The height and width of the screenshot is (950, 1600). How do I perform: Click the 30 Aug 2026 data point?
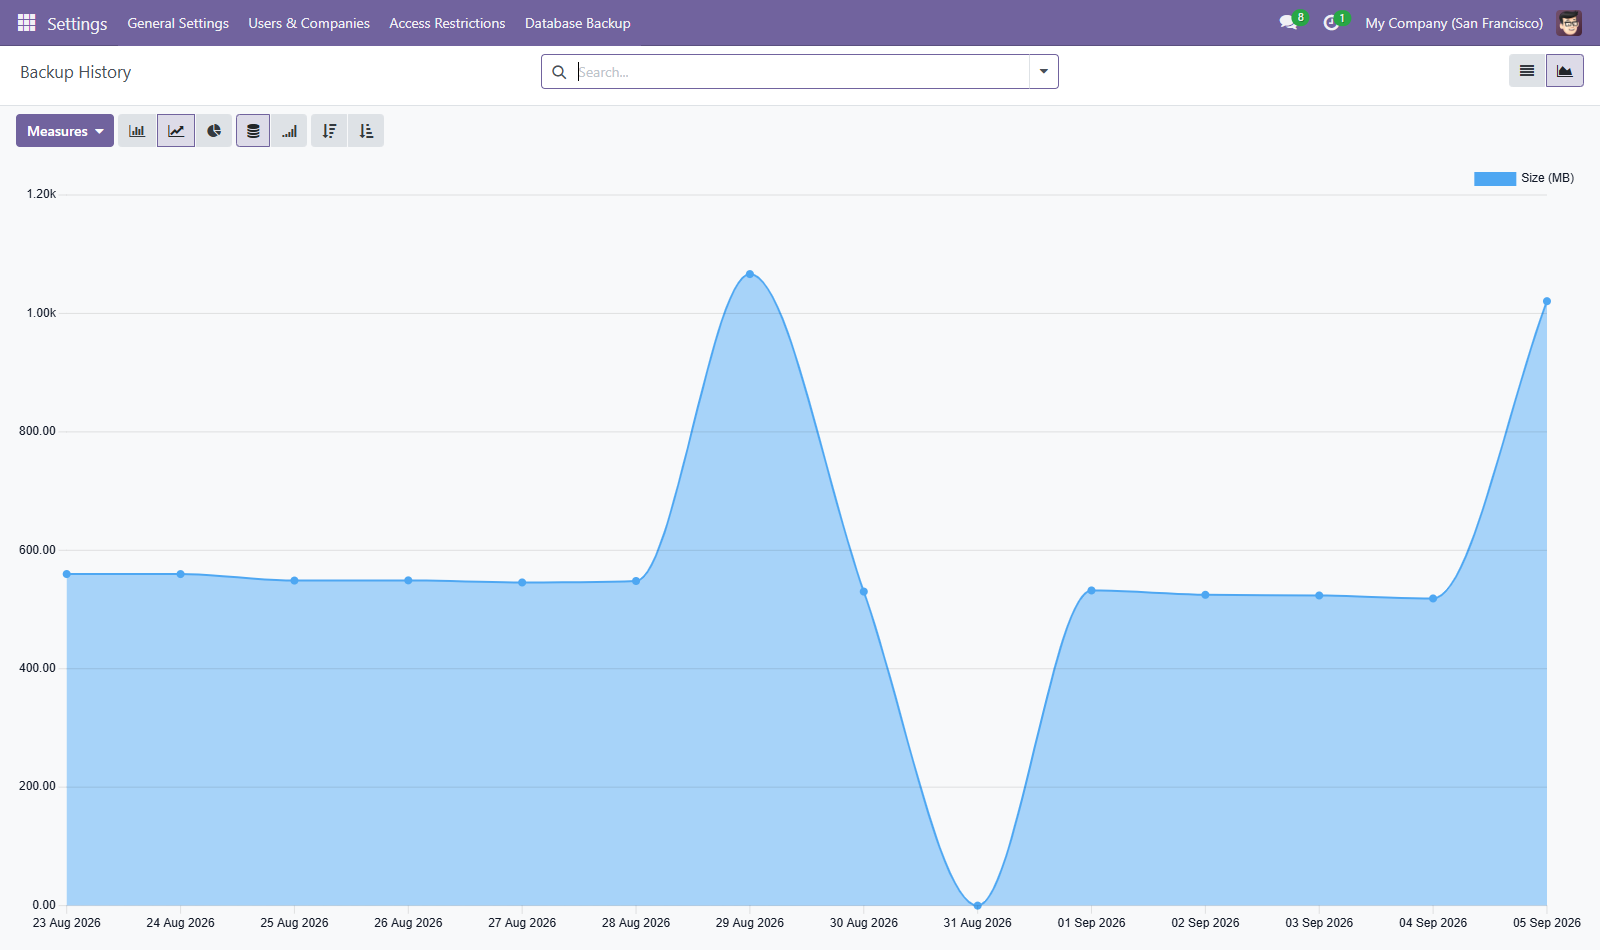(x=864, y=592)
